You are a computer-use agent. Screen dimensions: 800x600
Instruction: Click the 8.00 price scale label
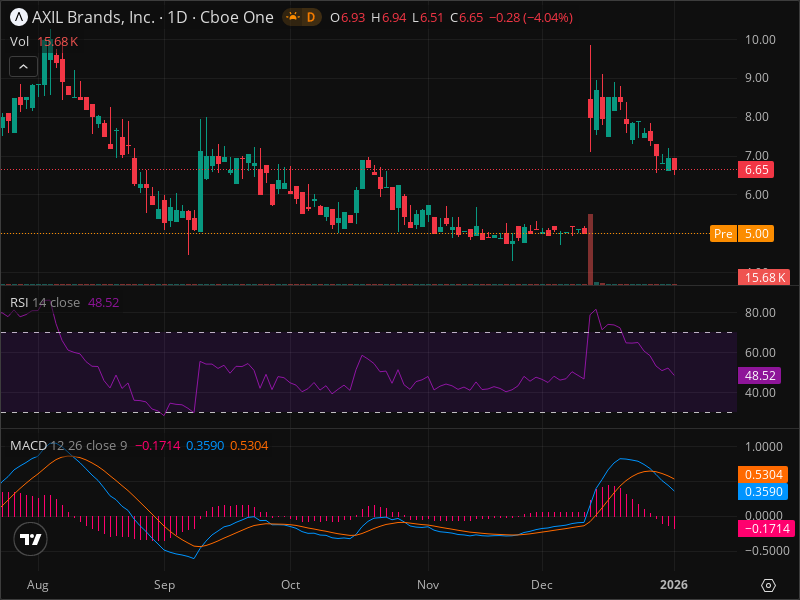757,117
